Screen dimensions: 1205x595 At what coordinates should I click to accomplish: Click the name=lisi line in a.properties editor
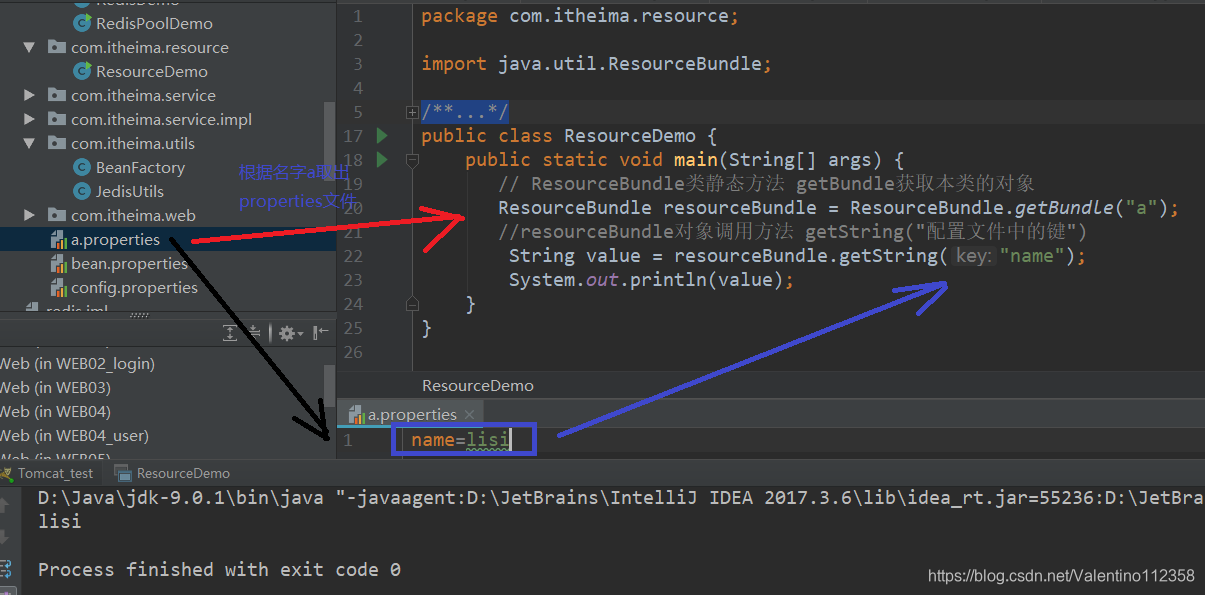tap(460, 439)
